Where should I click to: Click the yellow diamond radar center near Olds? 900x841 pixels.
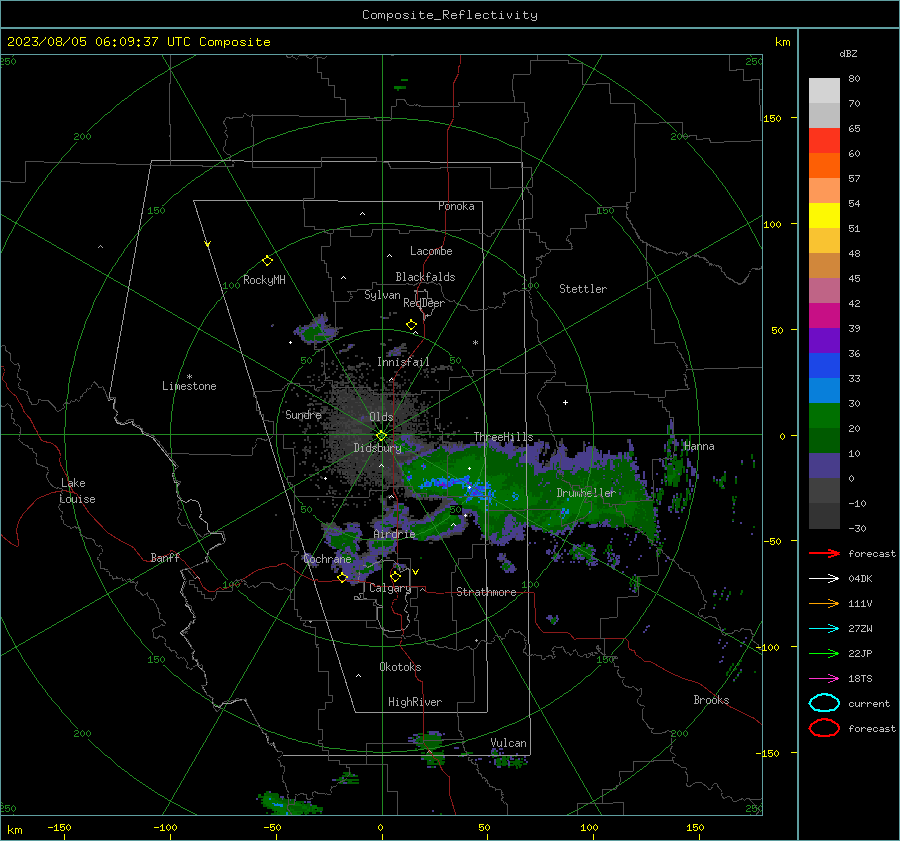[381, 436]
